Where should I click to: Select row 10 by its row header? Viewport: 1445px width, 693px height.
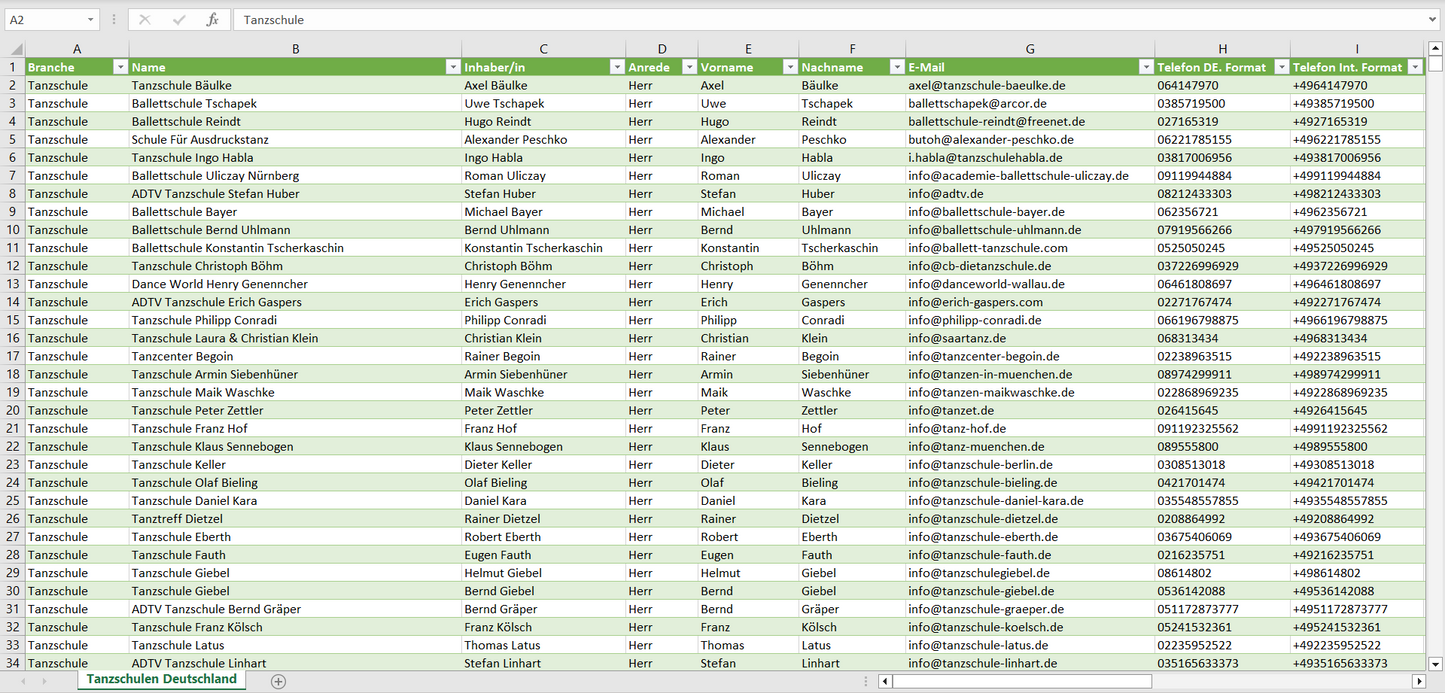pos(13,230)
